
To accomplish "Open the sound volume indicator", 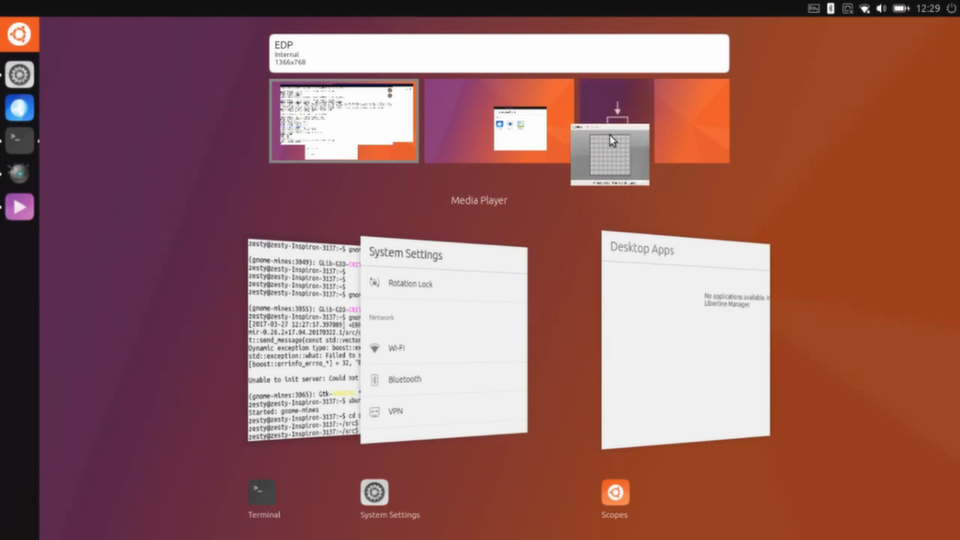I will click(x=881, y=8).
